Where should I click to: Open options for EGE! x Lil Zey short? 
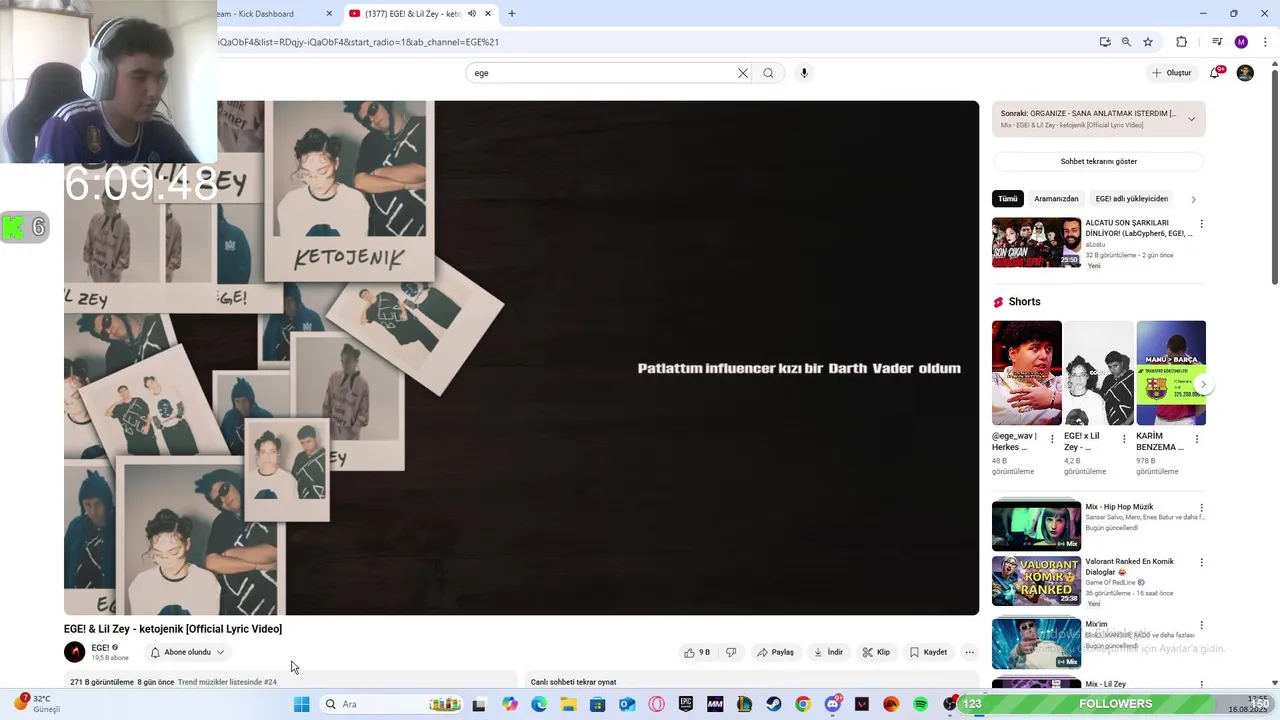(1124, 438)
